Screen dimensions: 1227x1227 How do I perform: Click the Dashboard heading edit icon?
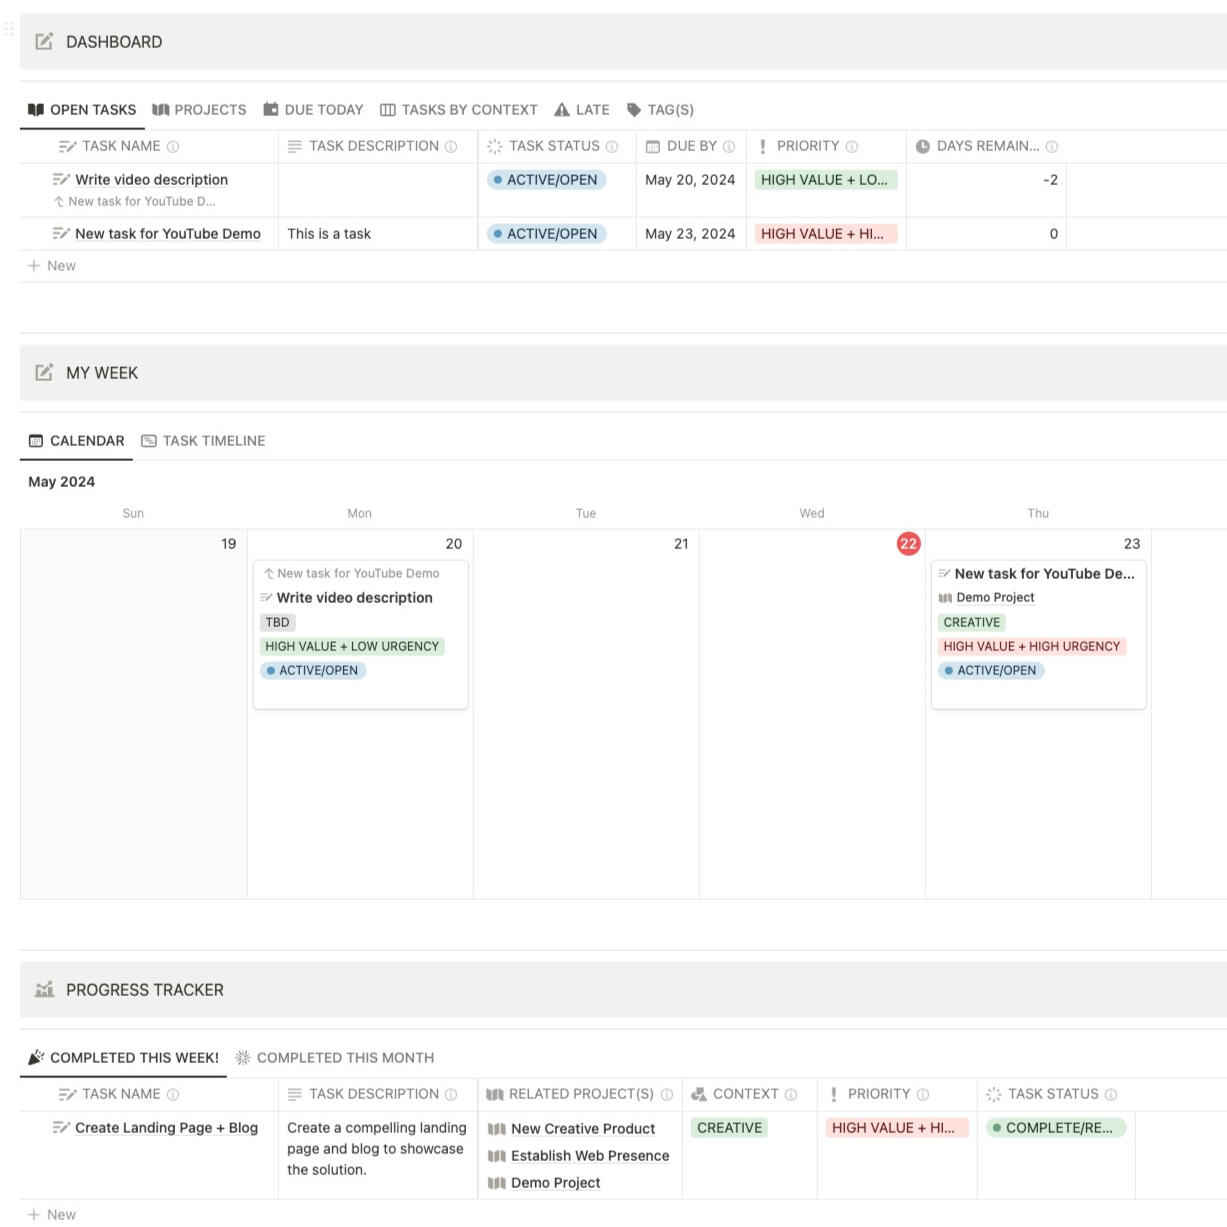pos(44,42)
